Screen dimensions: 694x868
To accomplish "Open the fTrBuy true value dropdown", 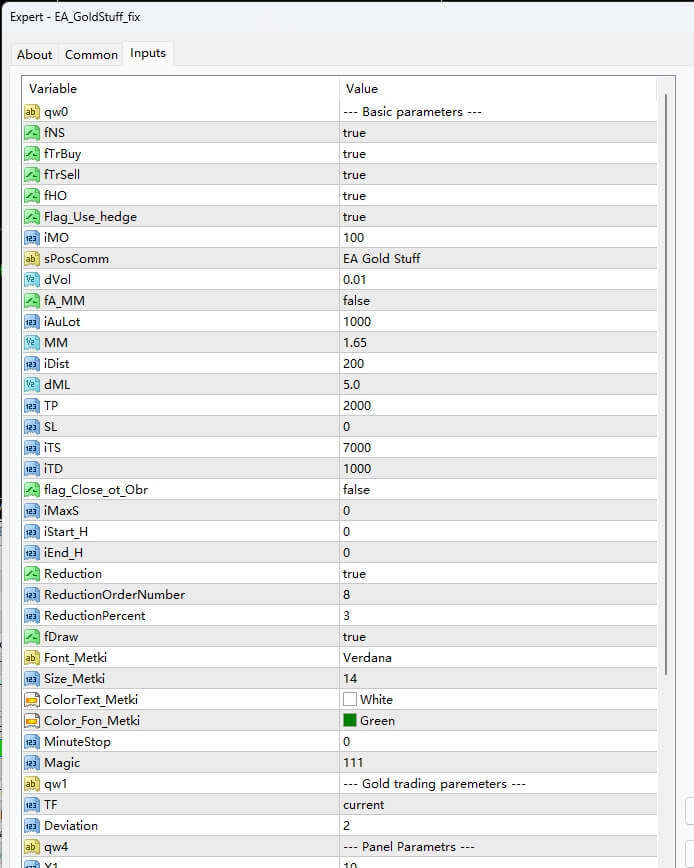I will tap(498, 154).
